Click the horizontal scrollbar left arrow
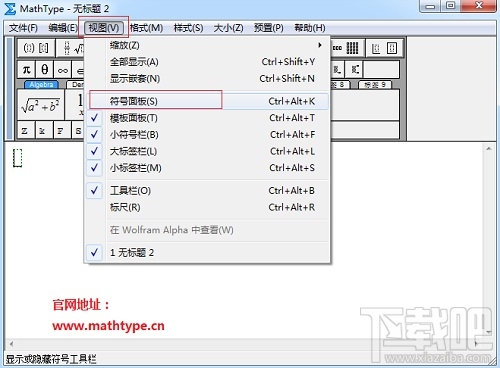 pyautogui.click(x=11, y=344)
